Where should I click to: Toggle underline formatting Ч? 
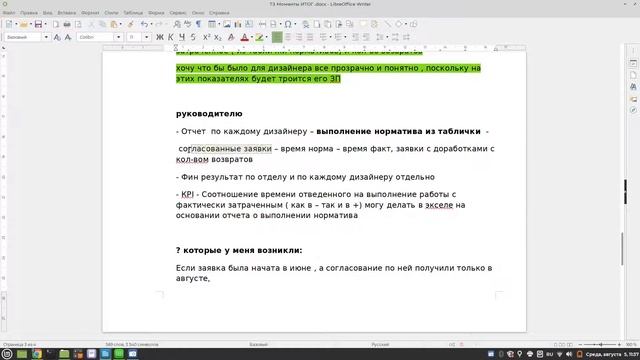[182, 37]
